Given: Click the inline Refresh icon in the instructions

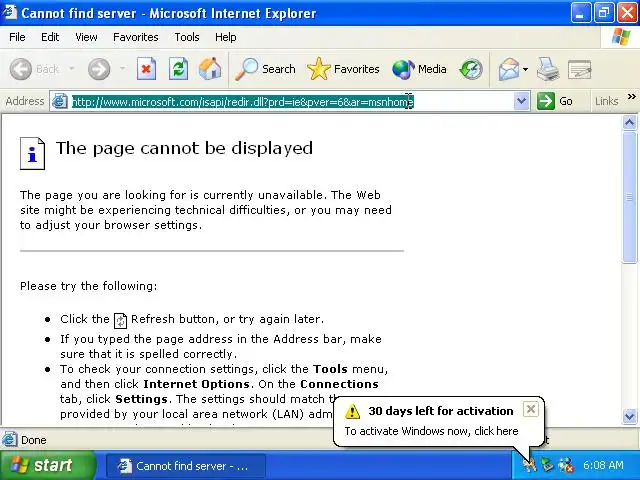Looking at the screenshot, I should (x=120, y=320).
